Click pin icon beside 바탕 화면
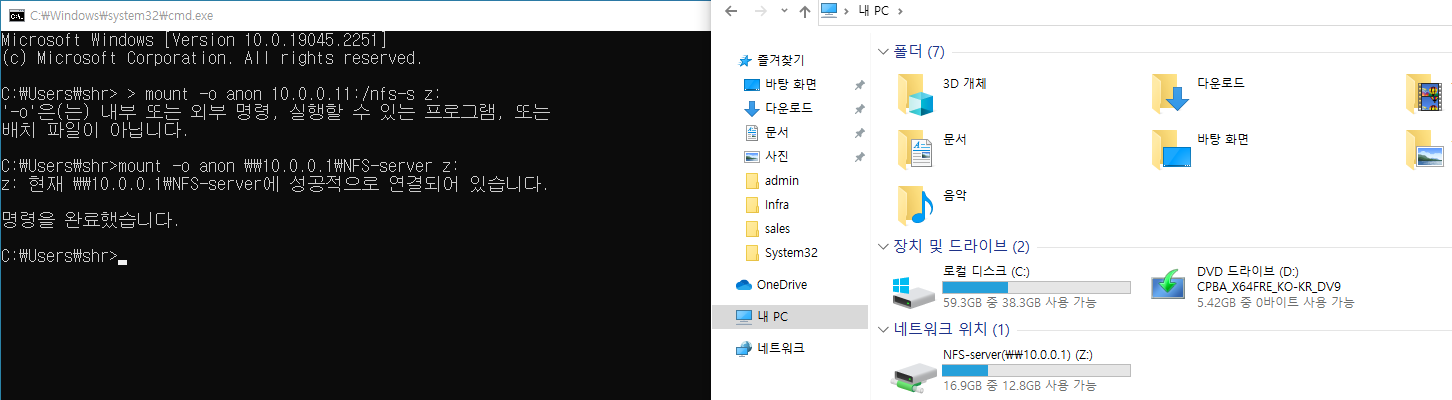 859,85
